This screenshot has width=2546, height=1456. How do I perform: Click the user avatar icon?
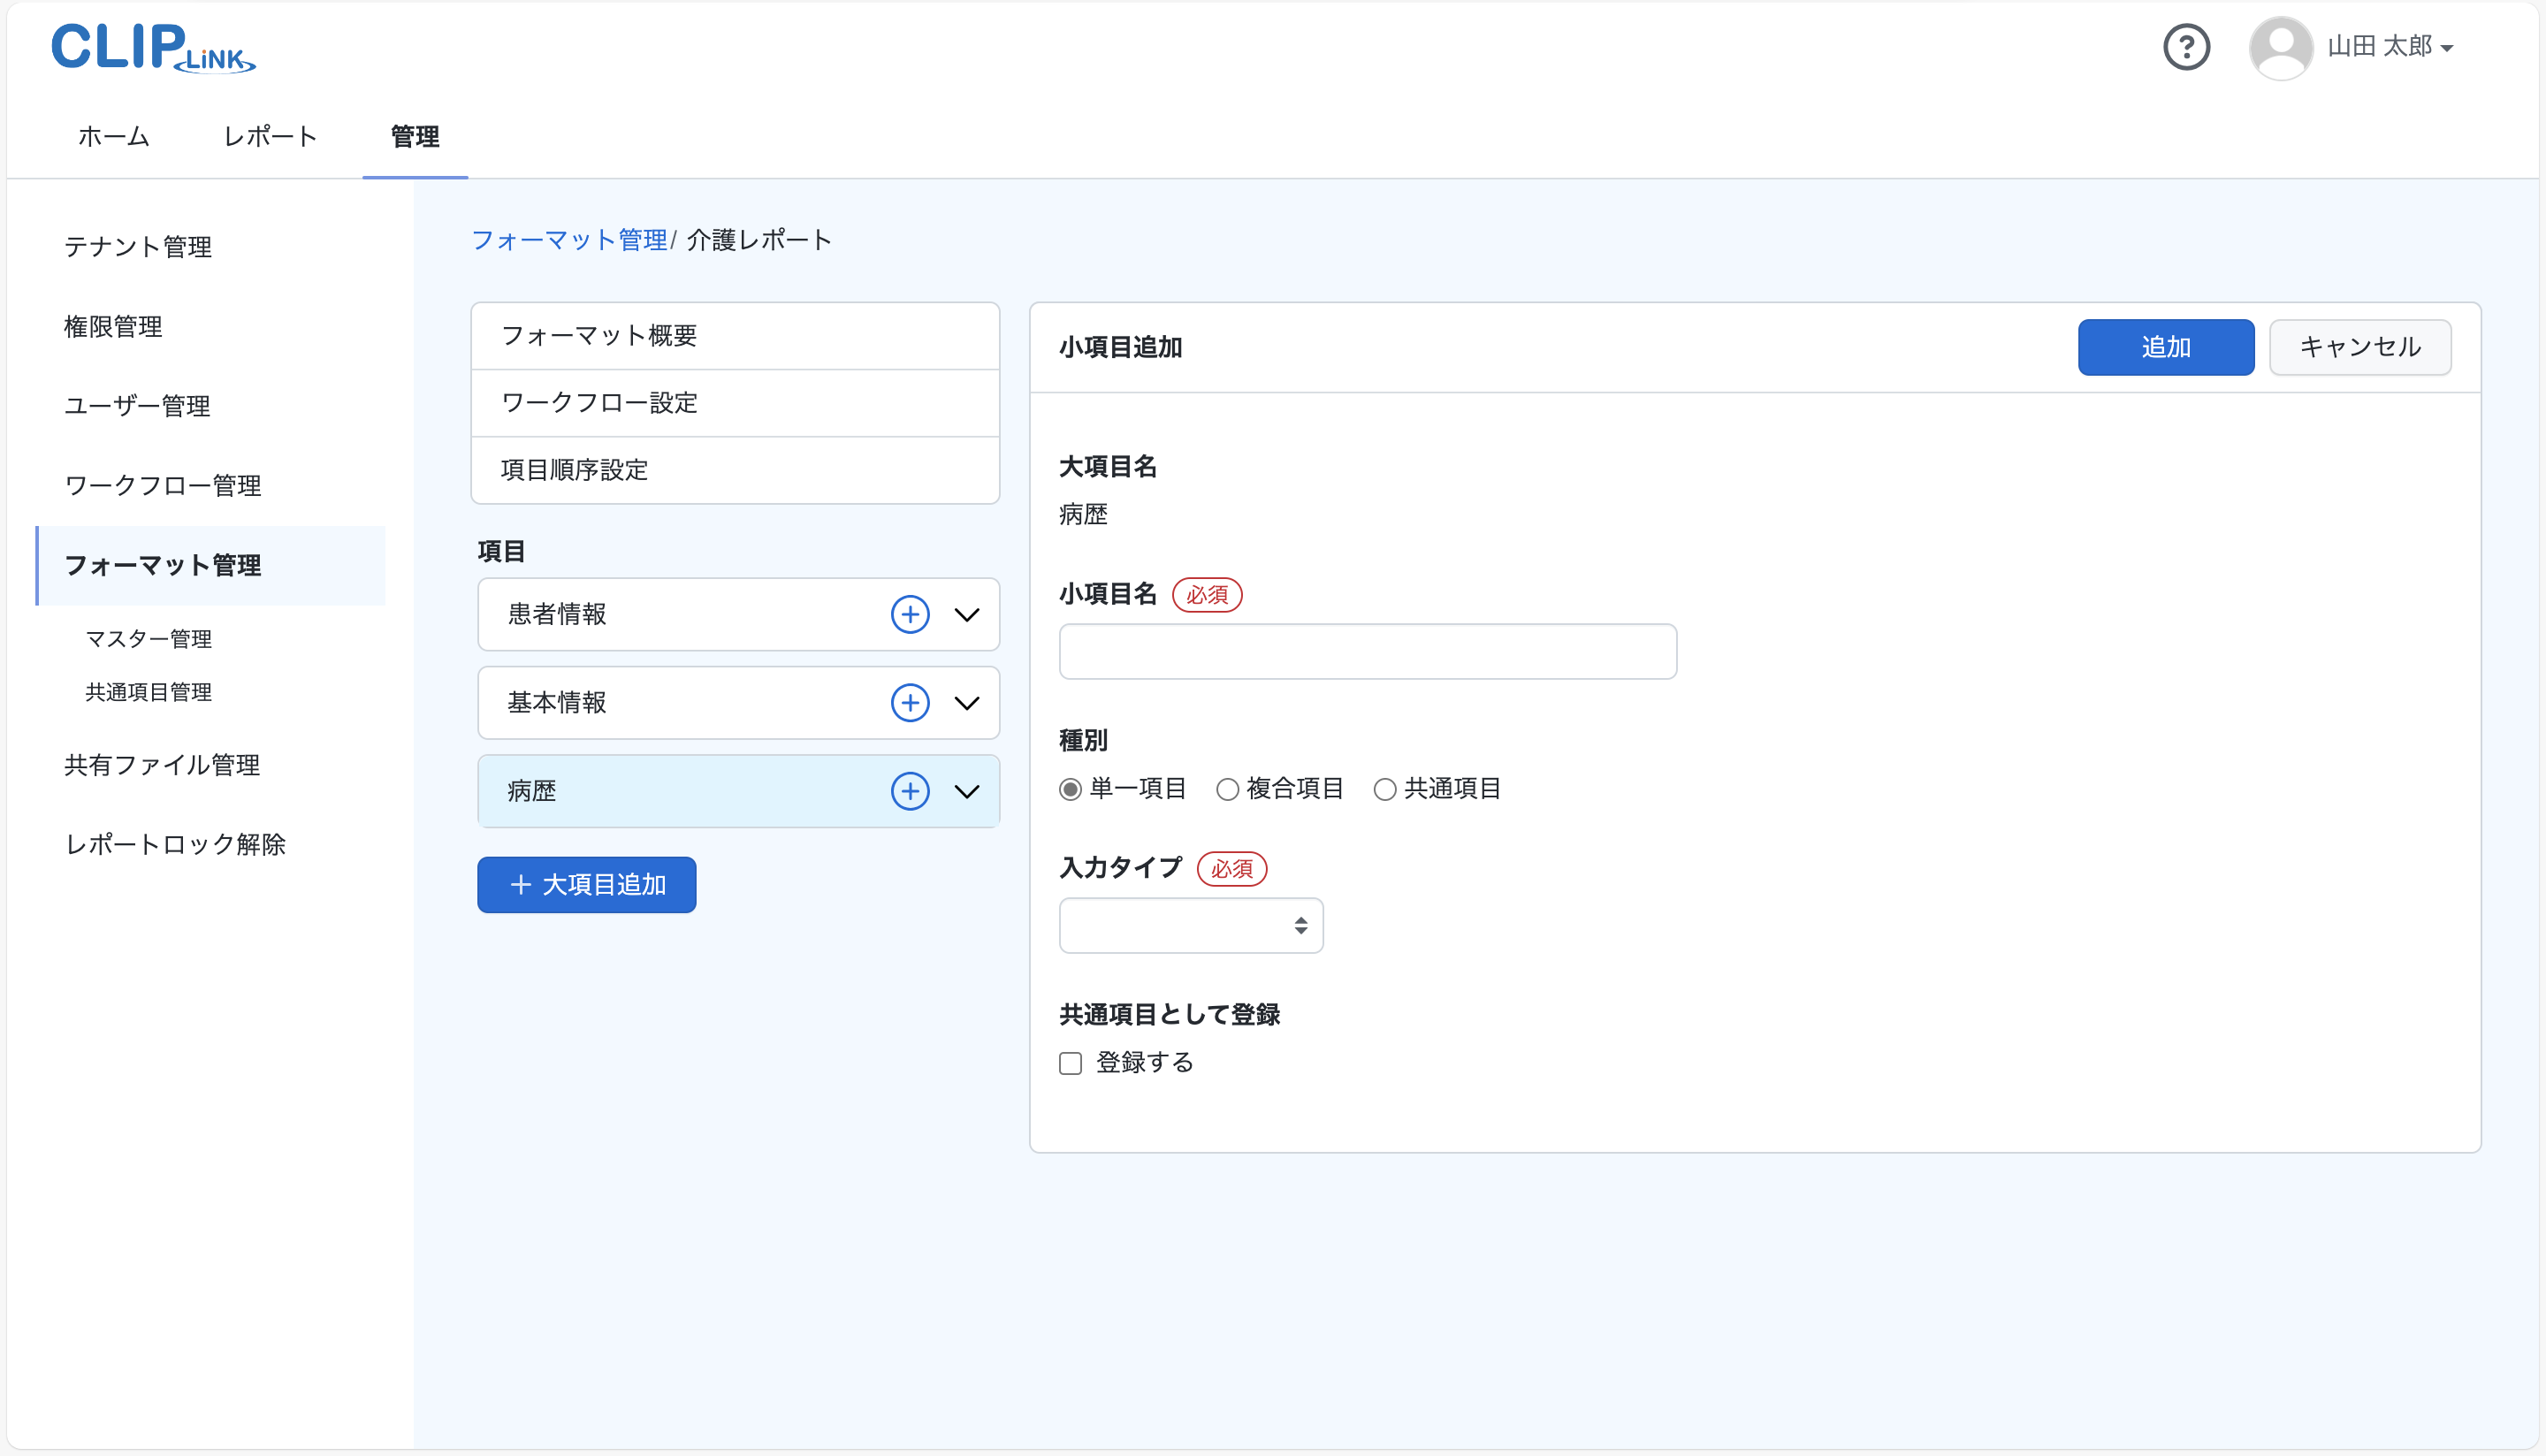point(2280,47)
